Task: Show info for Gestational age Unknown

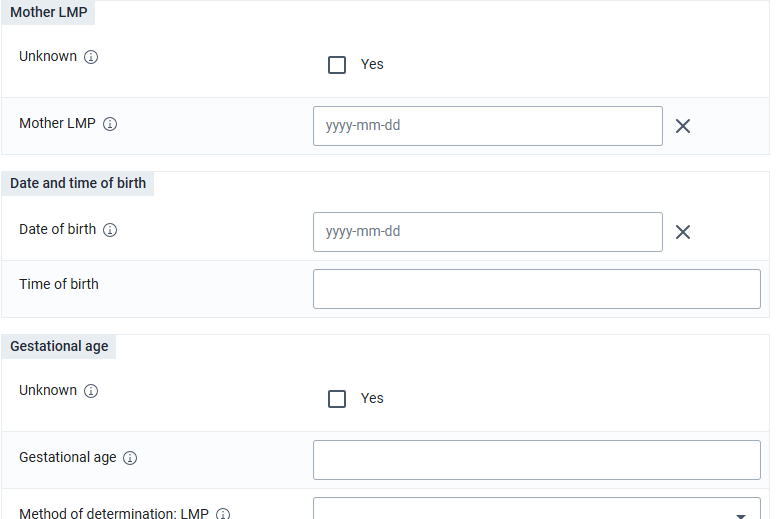Action: point(90,391)
